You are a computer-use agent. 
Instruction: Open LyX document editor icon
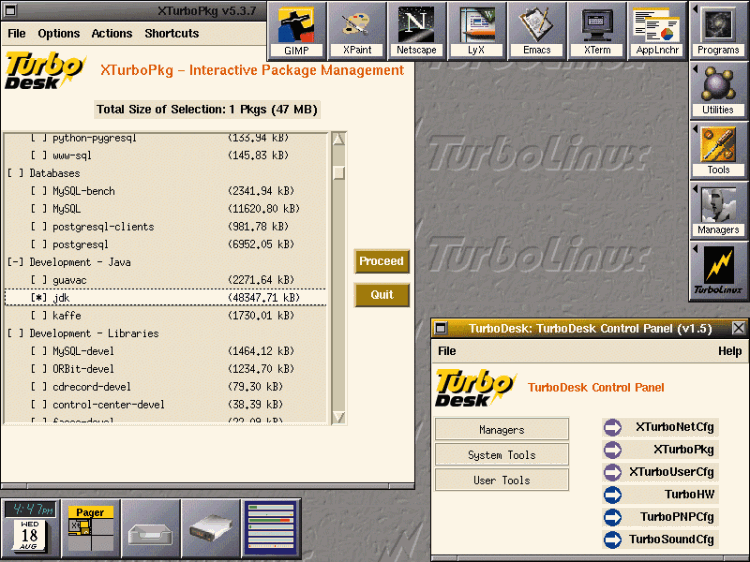point(476,30)
